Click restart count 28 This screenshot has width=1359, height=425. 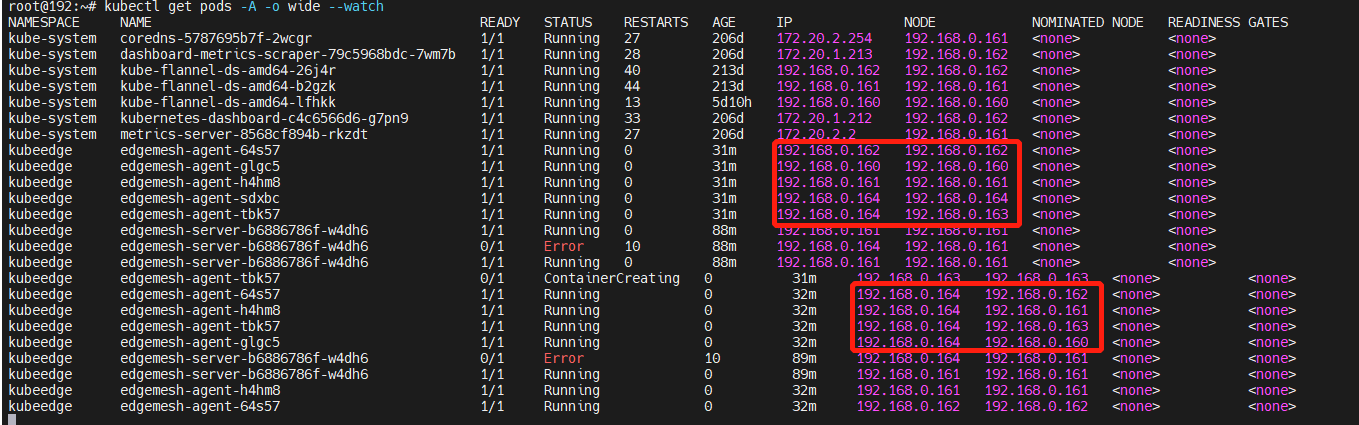click(632, 54)
